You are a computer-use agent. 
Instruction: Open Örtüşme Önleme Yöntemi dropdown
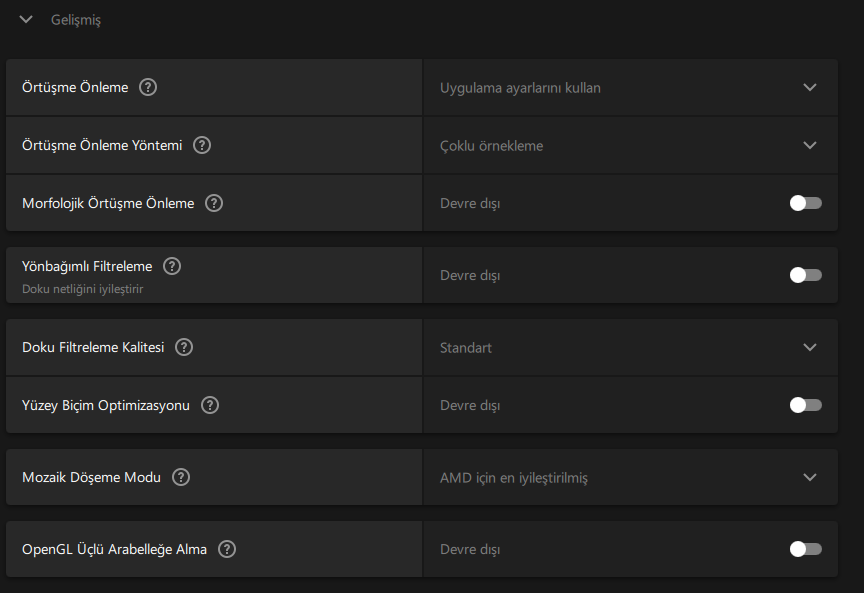(630, 145)
